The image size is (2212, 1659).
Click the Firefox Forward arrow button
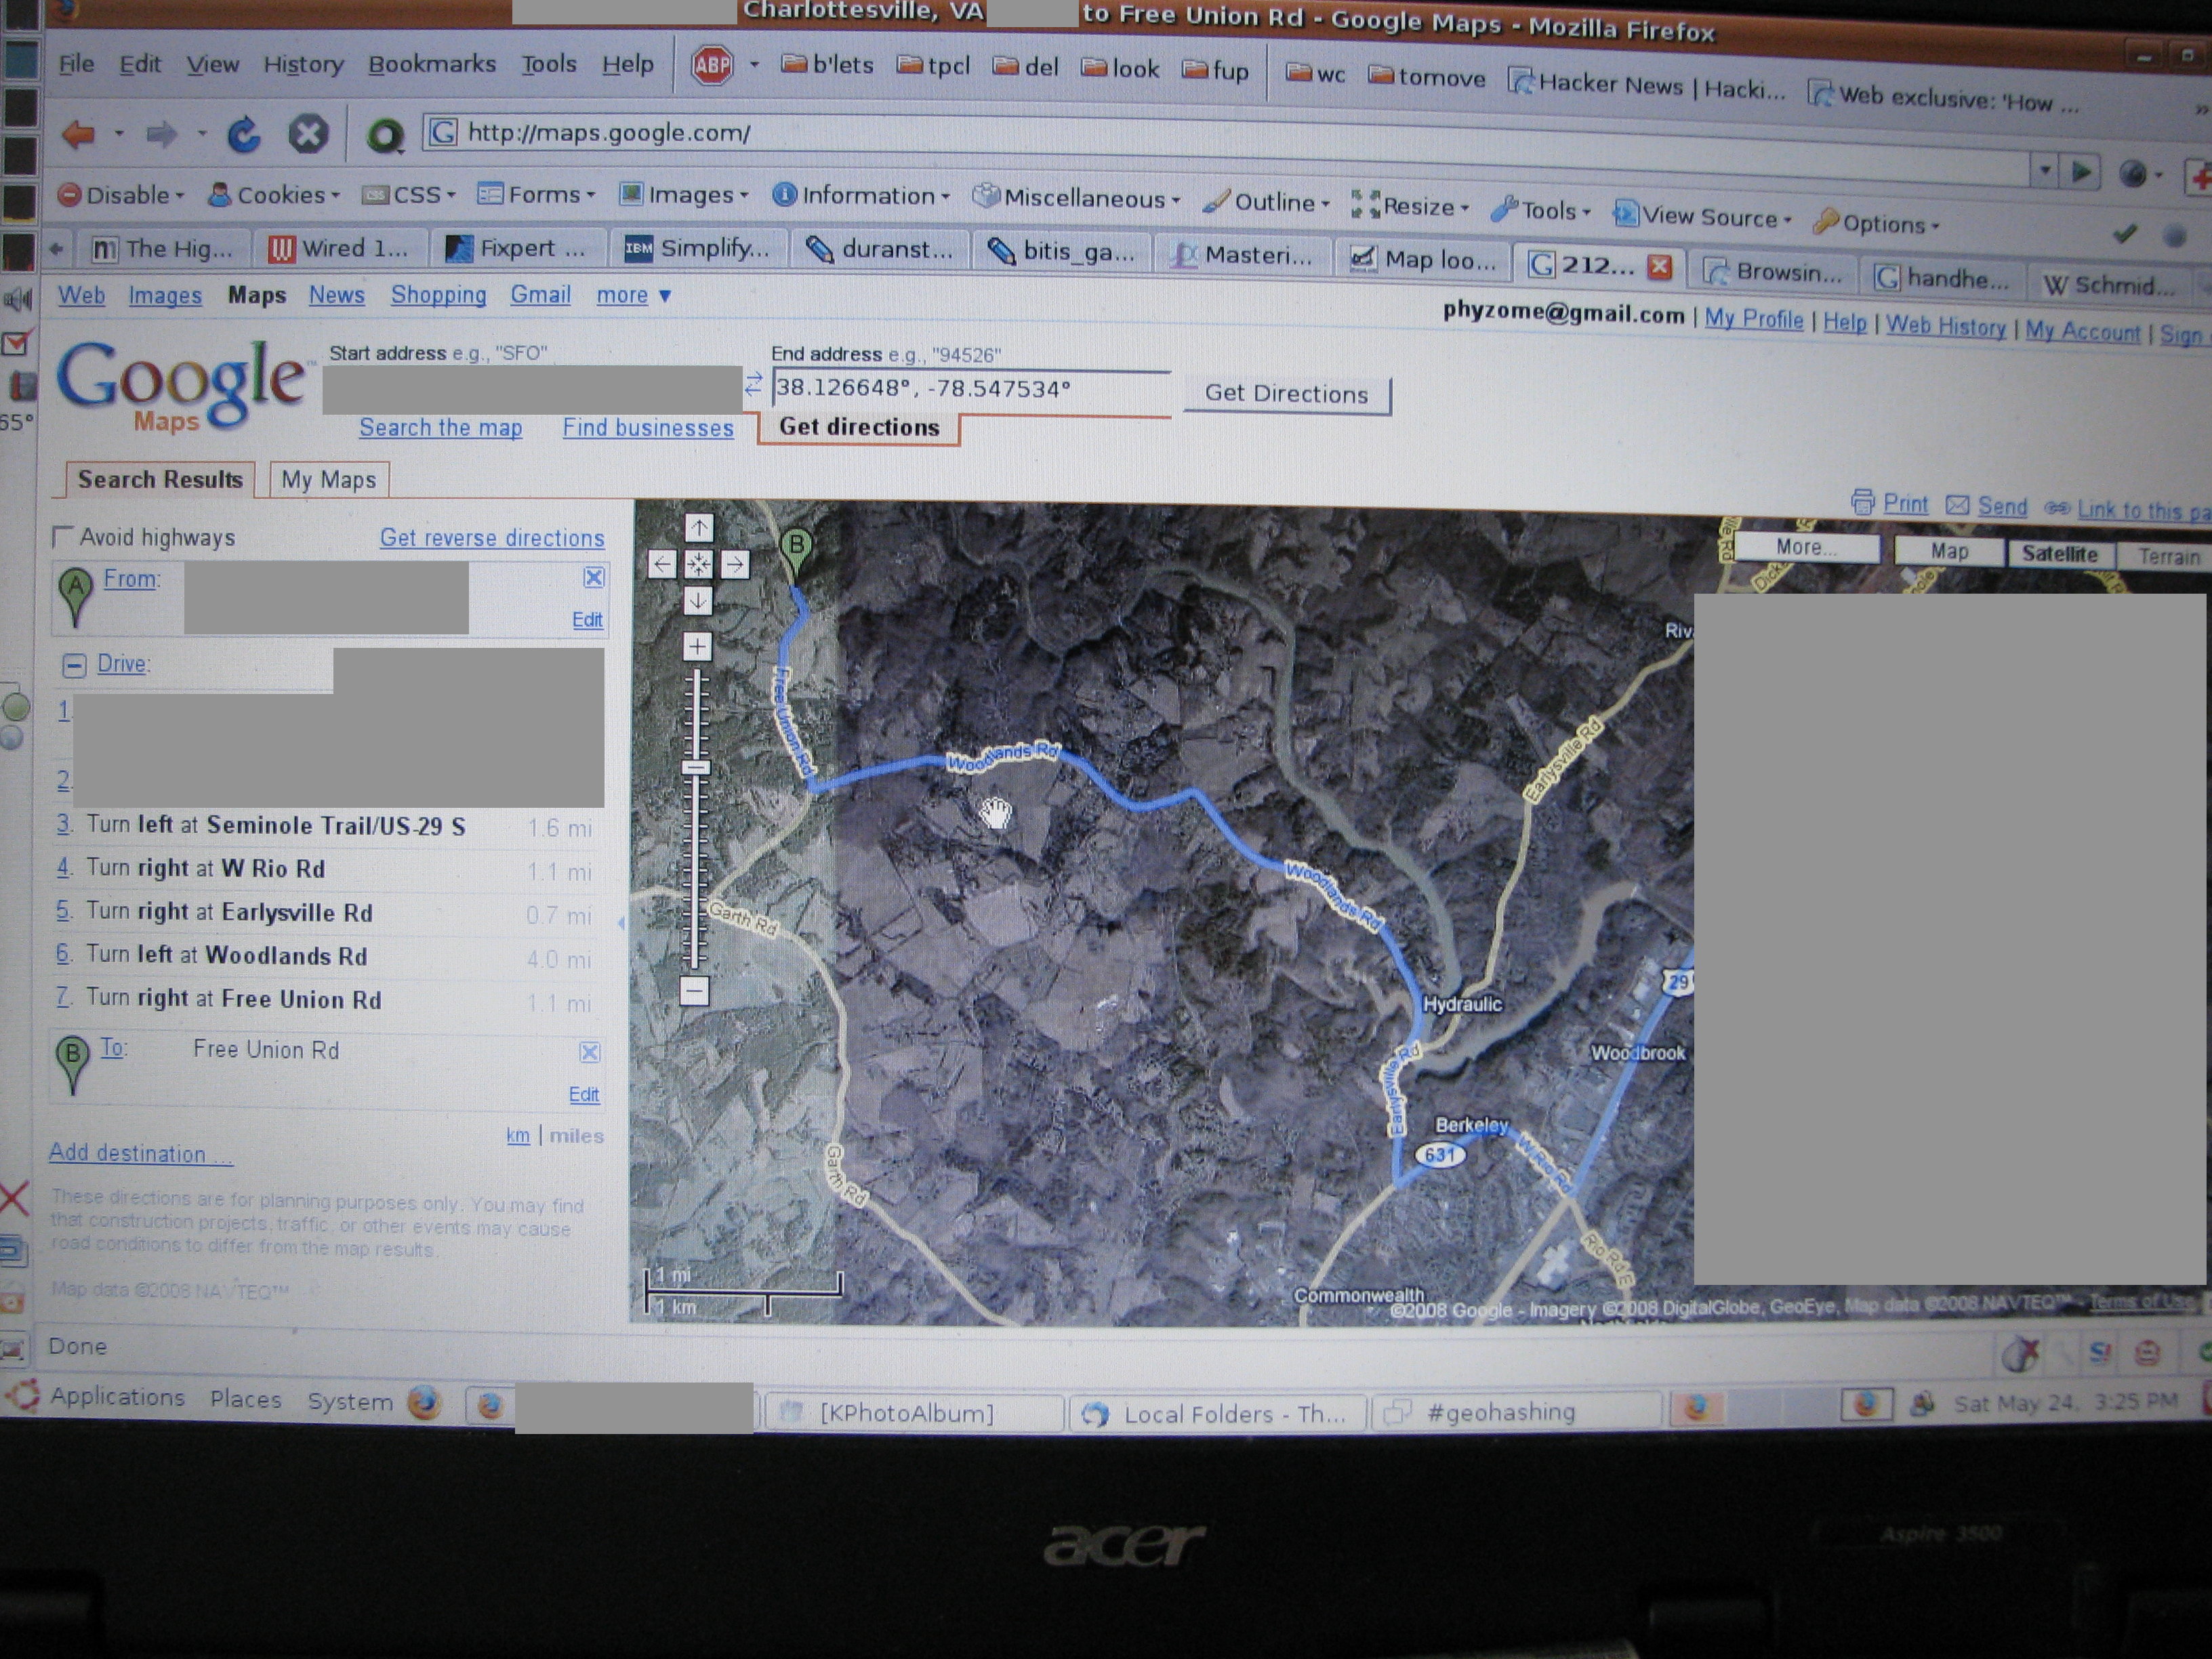click(161, 133)
